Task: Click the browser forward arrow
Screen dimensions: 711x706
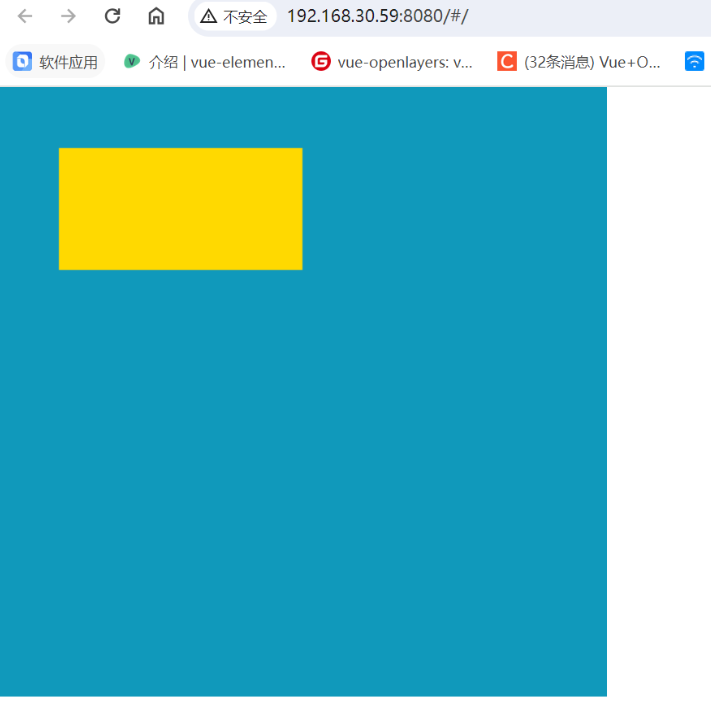Action: click(68, 16)
